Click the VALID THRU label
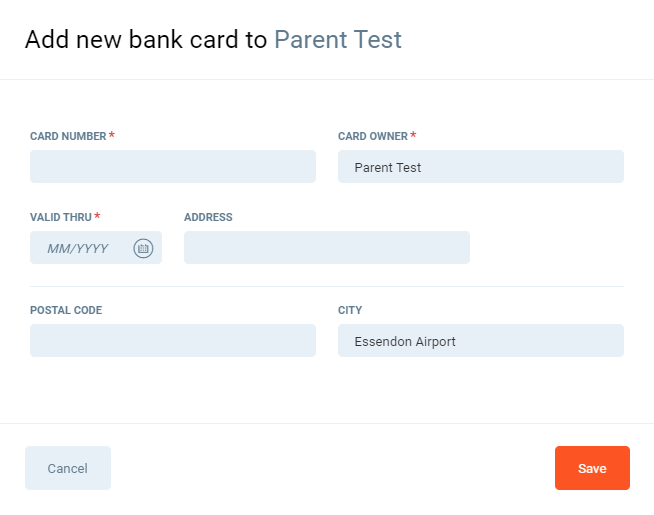Image resolution: width=654 pixels, height=515 pixels. (x=61, y=217)
